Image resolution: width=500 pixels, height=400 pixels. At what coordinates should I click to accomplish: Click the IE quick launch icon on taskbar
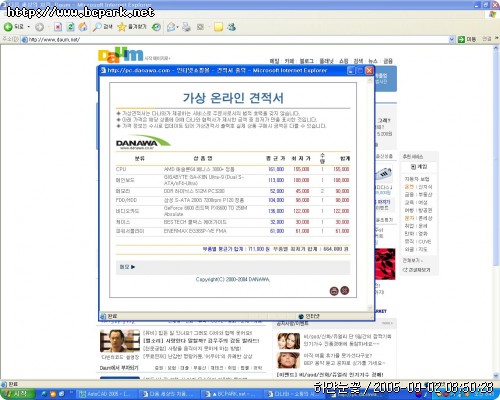[x=44, y=394]
